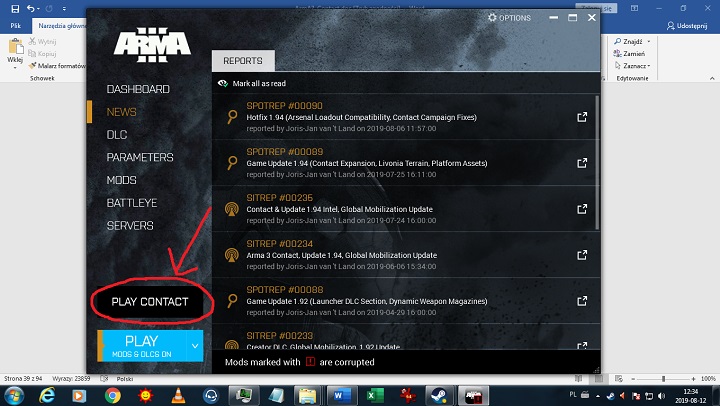Open SITREP #00234 external link icon
This screenshot has height=406, width=720.
(582, 255)
